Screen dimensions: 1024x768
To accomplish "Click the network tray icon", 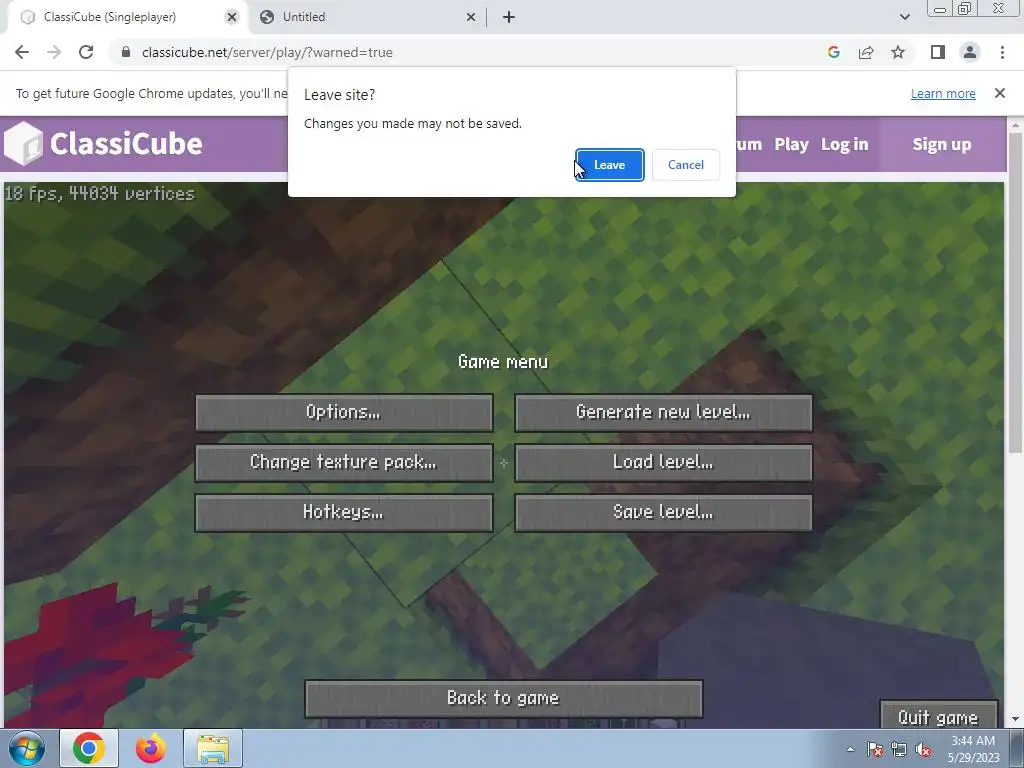I will click(x=899, y=749).
